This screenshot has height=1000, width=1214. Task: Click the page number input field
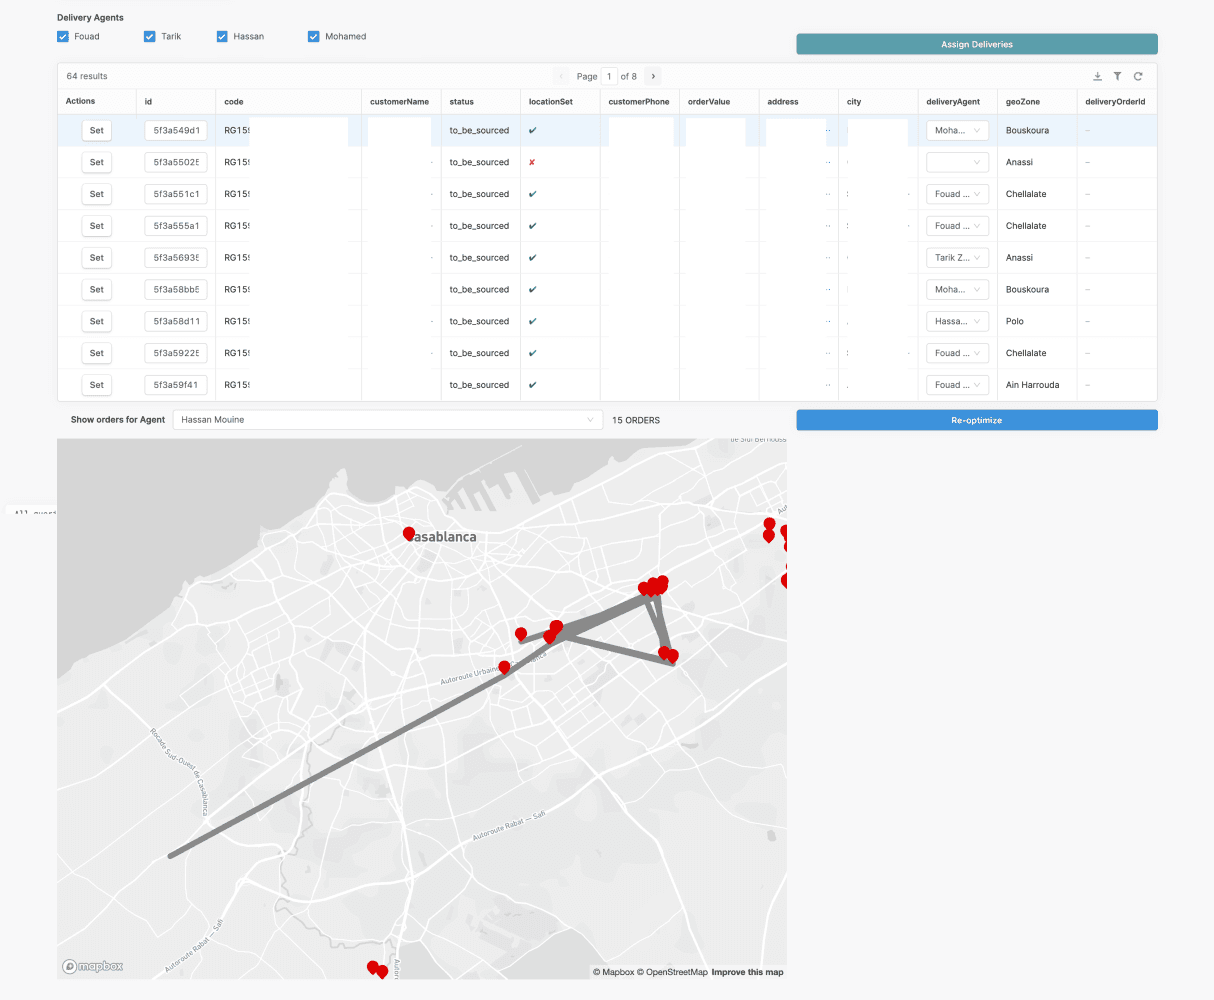coord(609,76)
